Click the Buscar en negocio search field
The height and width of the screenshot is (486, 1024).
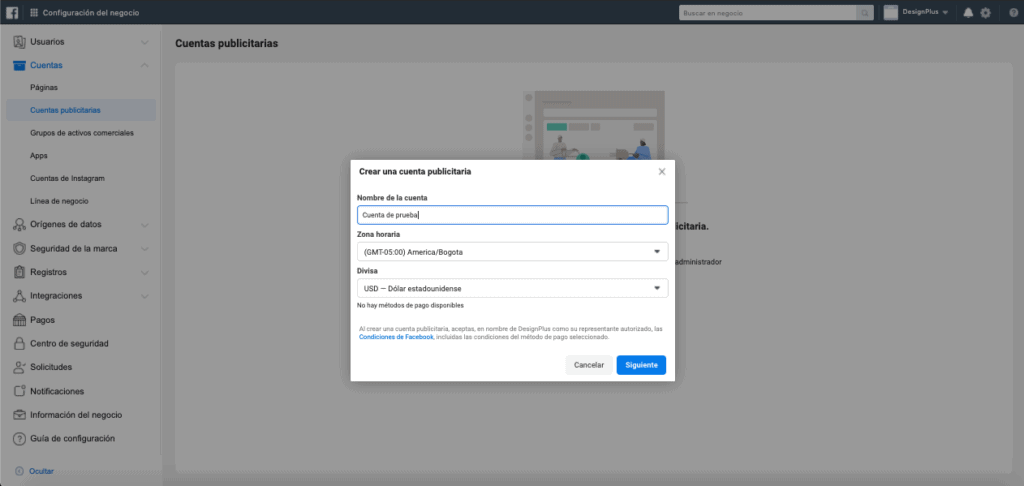(x=768, y=12)
